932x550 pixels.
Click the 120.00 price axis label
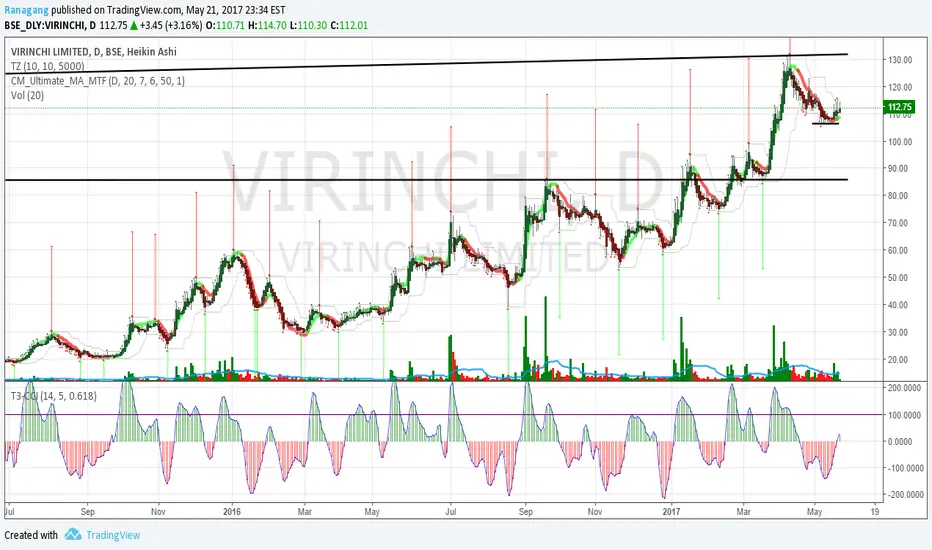pos(900,87)
